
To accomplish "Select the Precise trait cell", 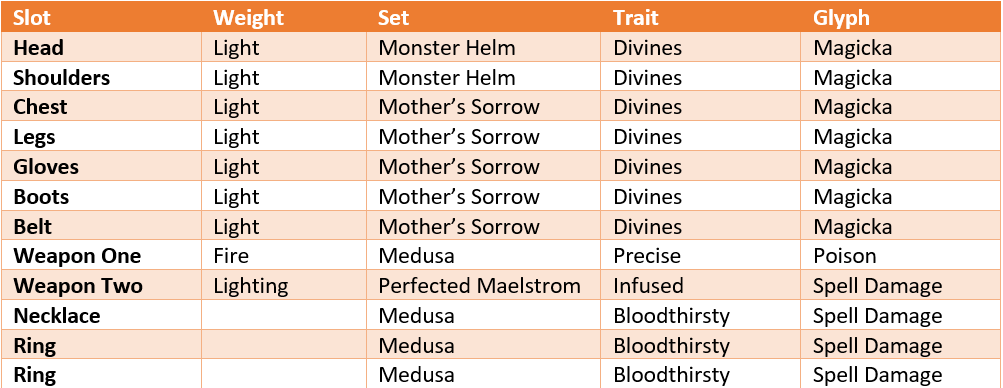I will [647, 256].
